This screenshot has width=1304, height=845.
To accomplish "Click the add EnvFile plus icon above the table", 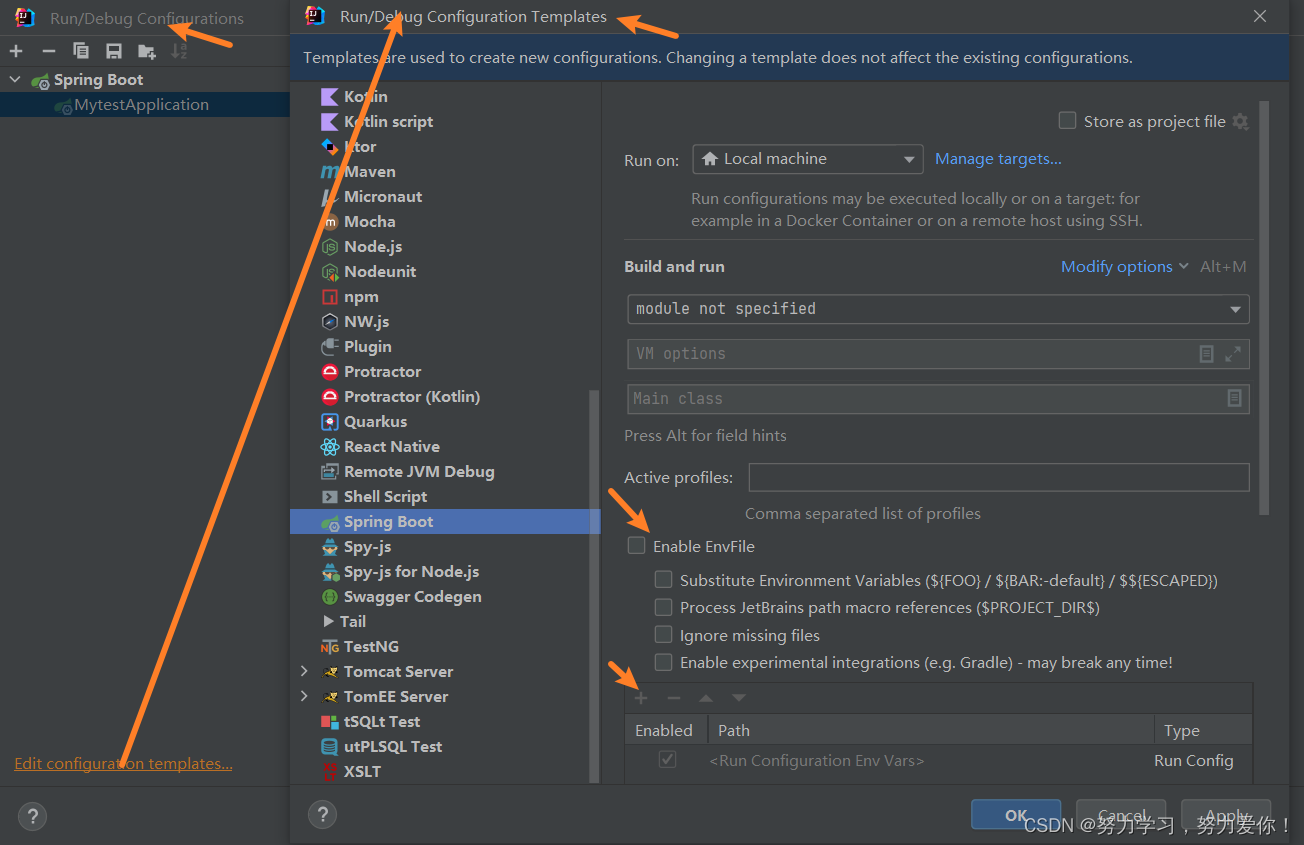I will click(641, 698).
